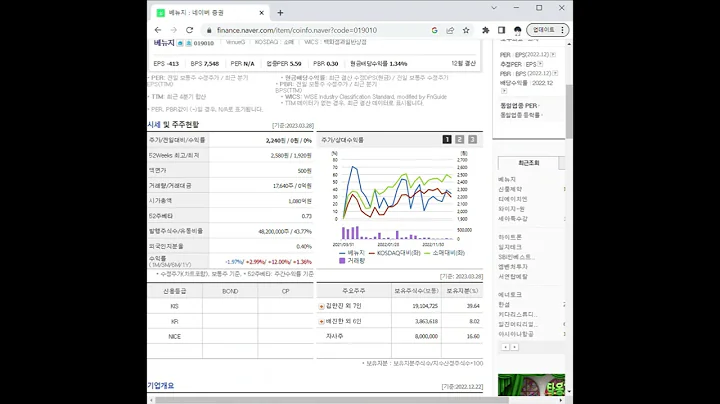Expand the PER EPS(2022.12) arrow
The width and height of the screenshot is (720, 404).
coord(553,54)
